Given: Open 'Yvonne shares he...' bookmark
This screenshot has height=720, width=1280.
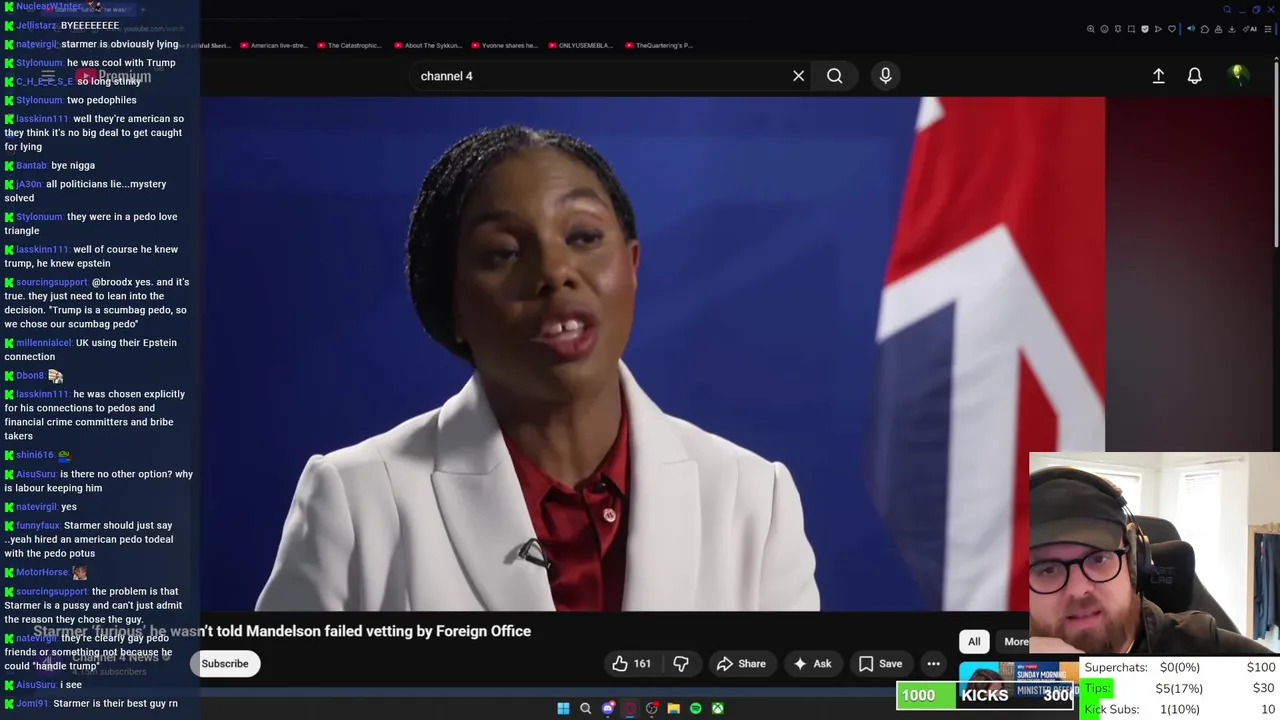Looking at the screenshot, I should coord(504,45).
